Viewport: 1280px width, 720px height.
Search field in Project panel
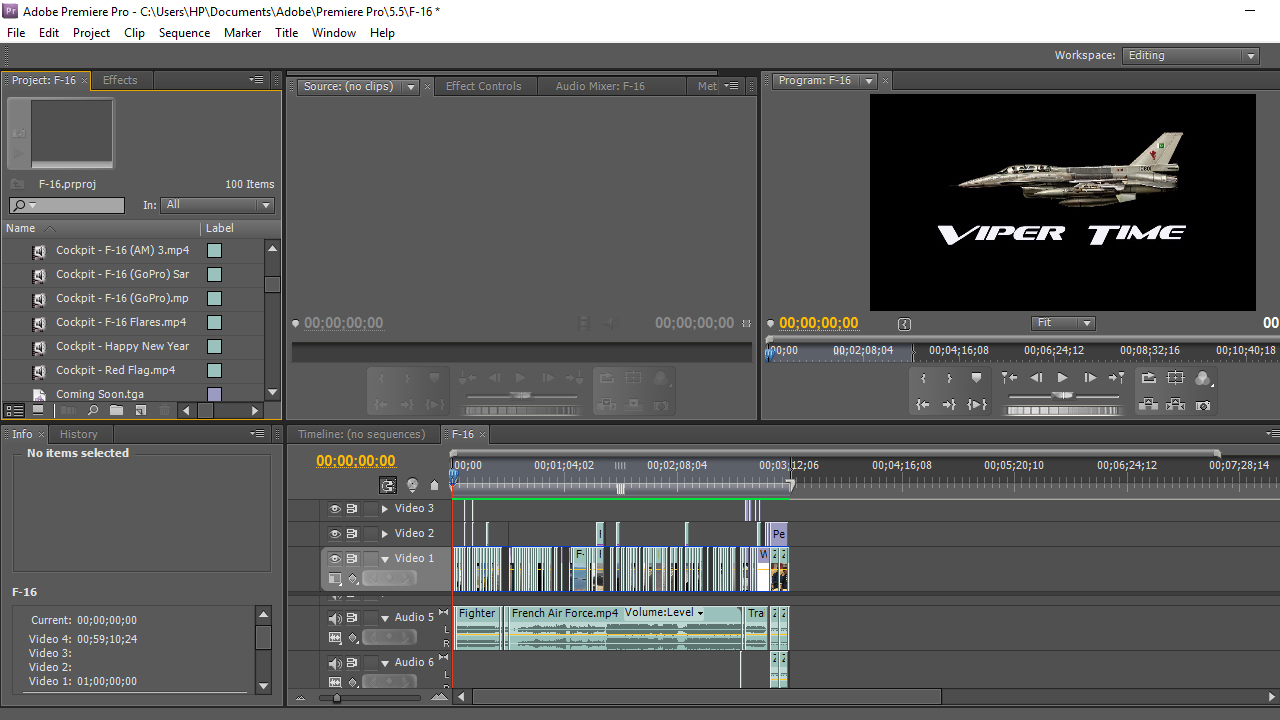click(x=67, y=205)
